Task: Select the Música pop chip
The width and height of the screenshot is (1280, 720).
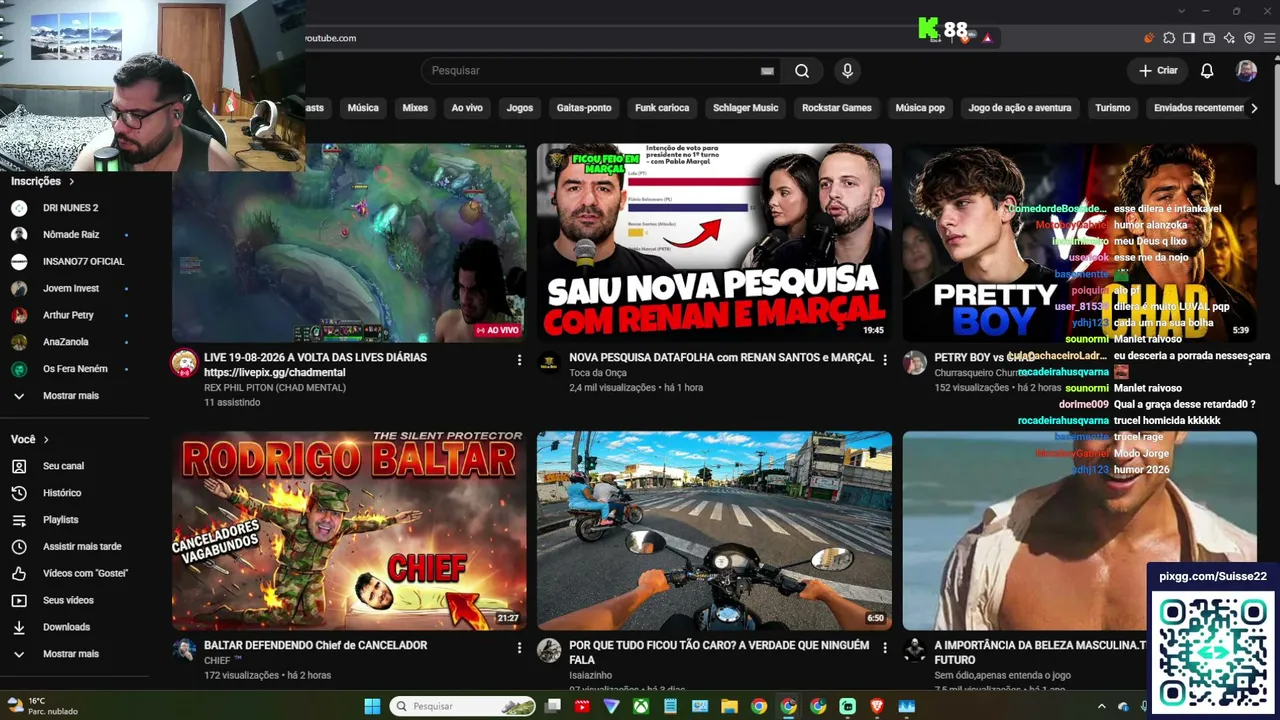Action: [x=920, y=108]
